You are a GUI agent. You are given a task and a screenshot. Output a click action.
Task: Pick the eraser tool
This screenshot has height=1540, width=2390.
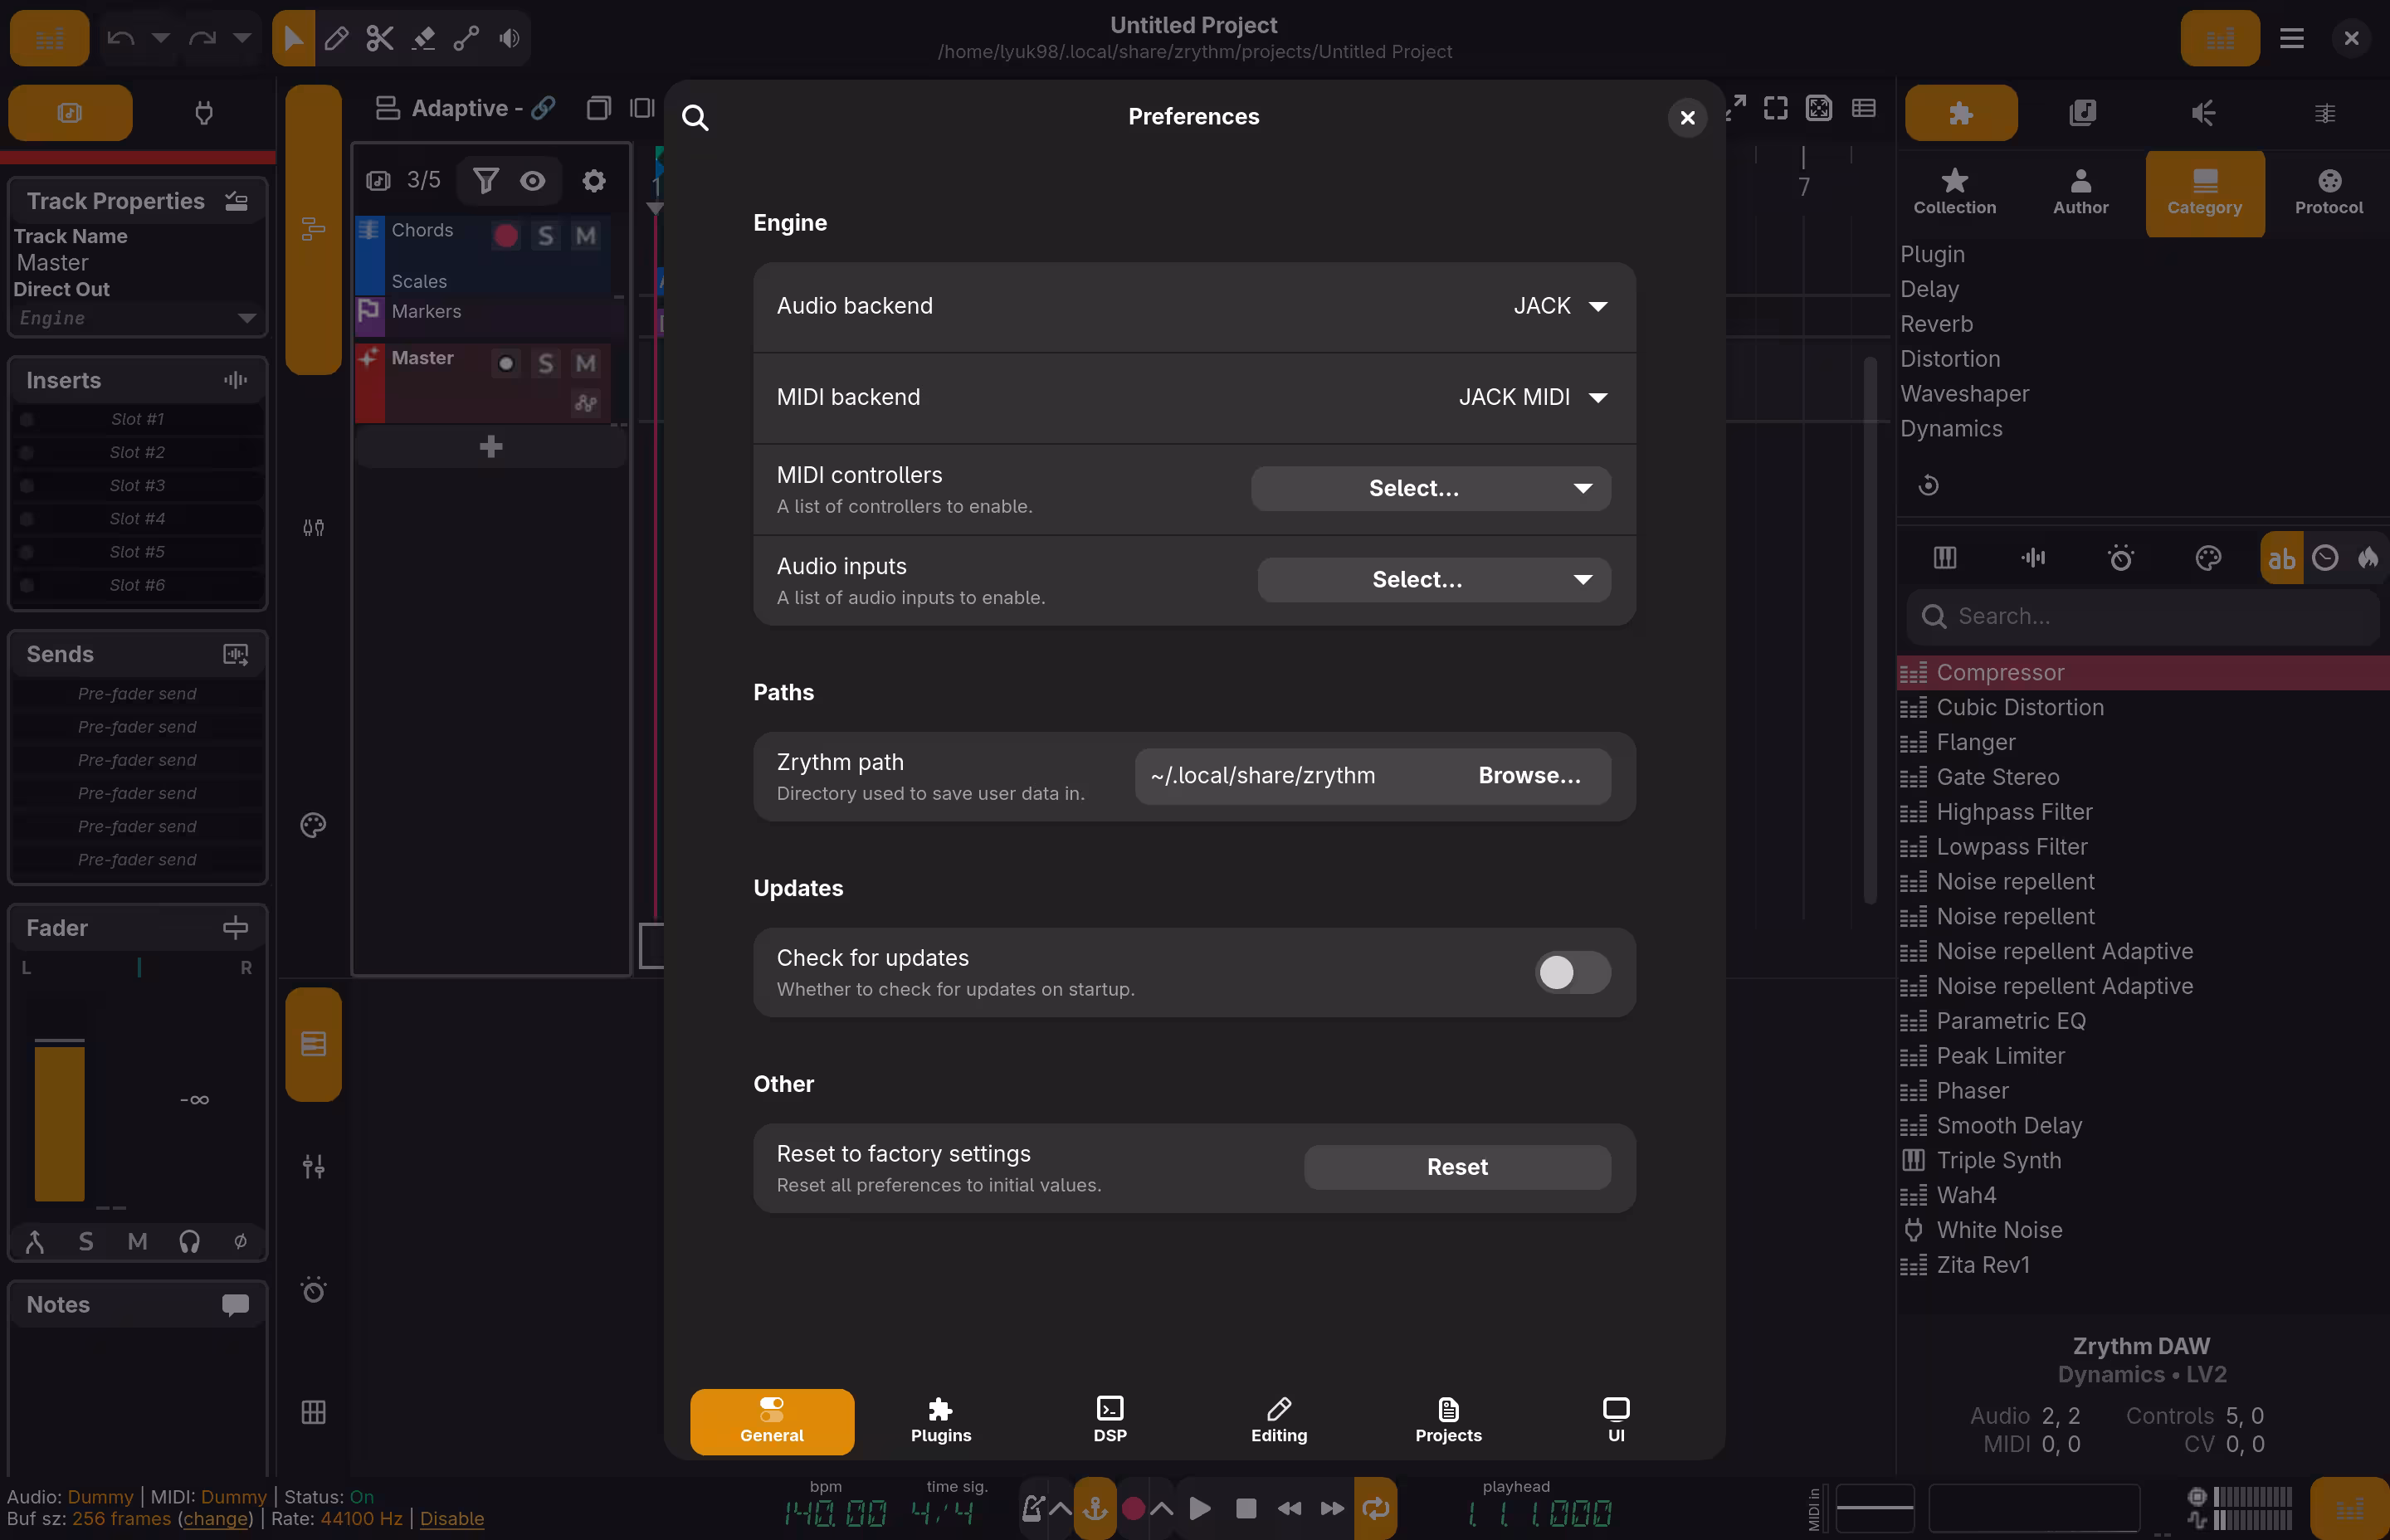coord(423,38)
